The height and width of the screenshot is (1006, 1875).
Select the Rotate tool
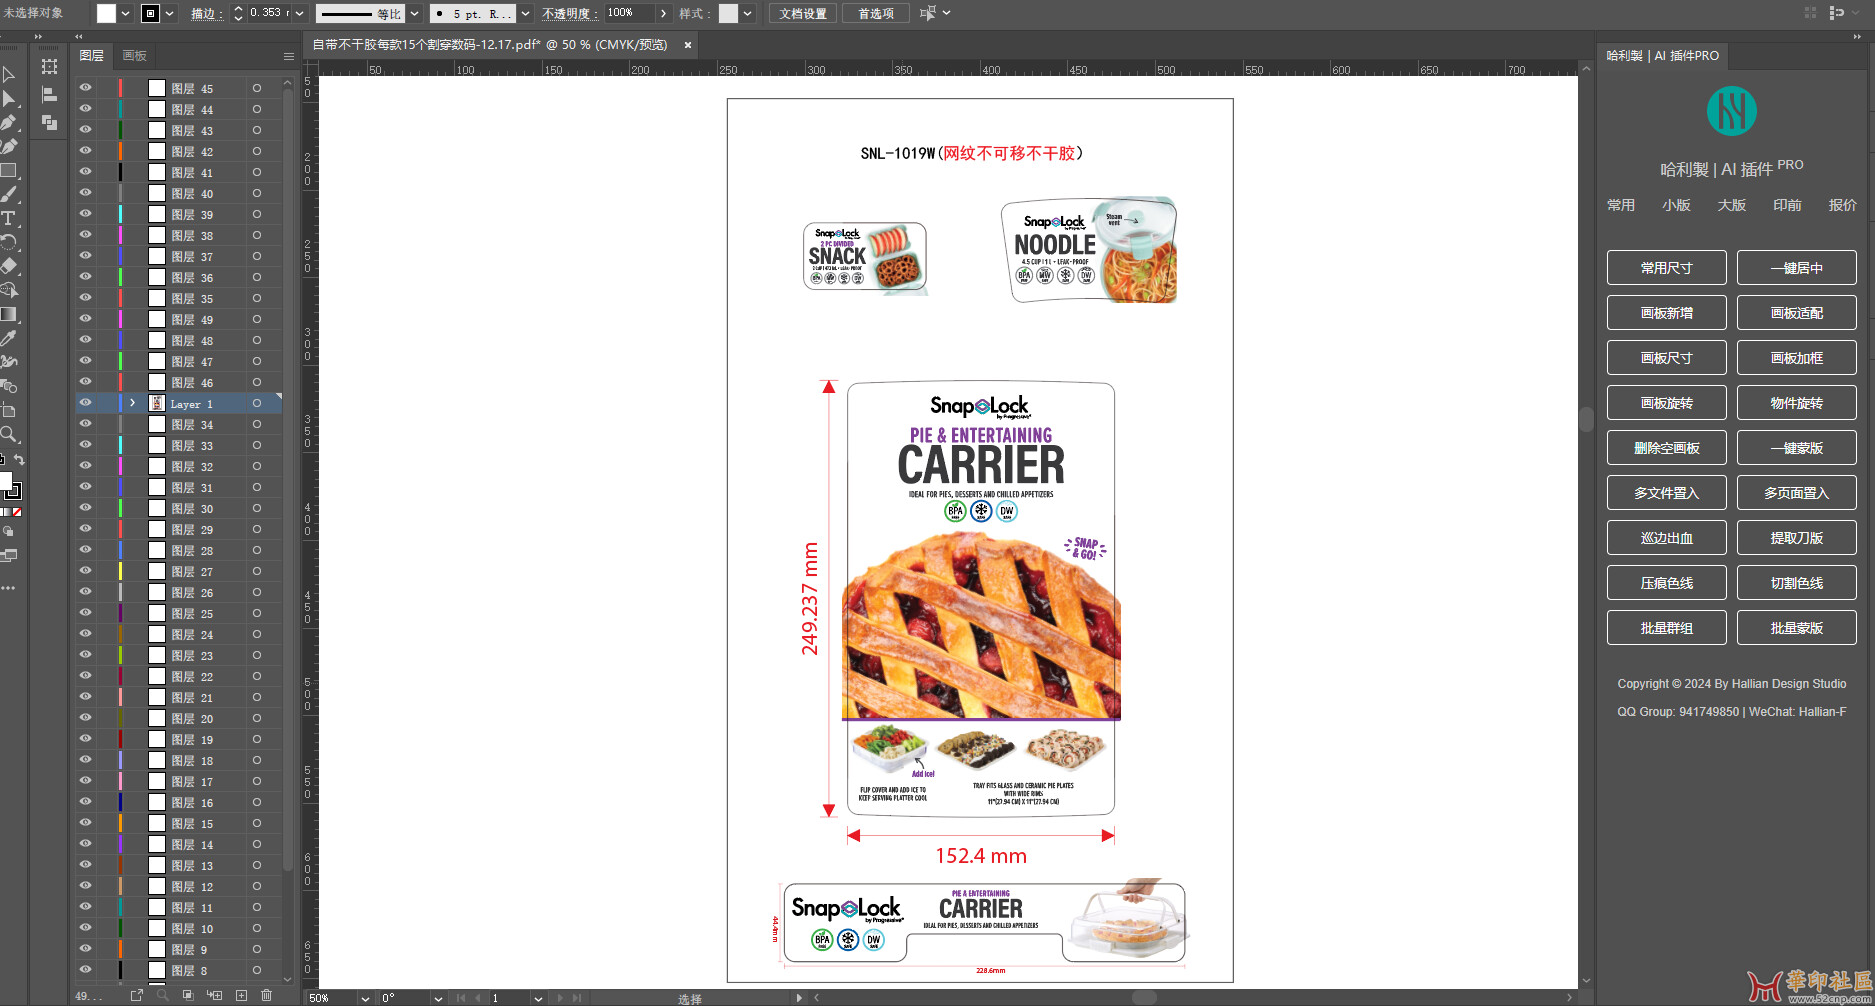[9, 242]
